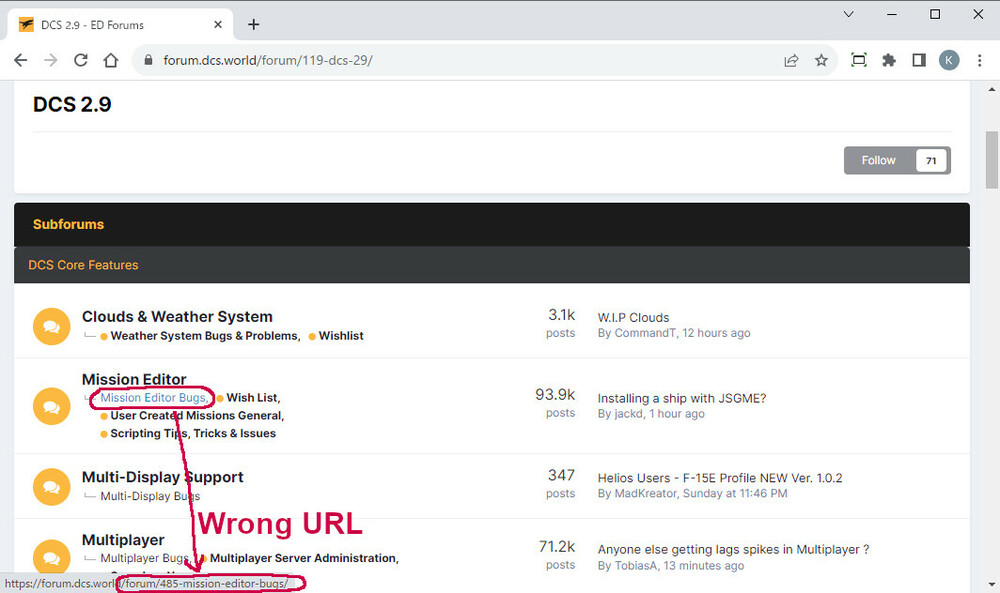This screenshot has width=1000, height=593.
Task: Open Mission Editor Bugs subforum link
Action: pos(154,398)
